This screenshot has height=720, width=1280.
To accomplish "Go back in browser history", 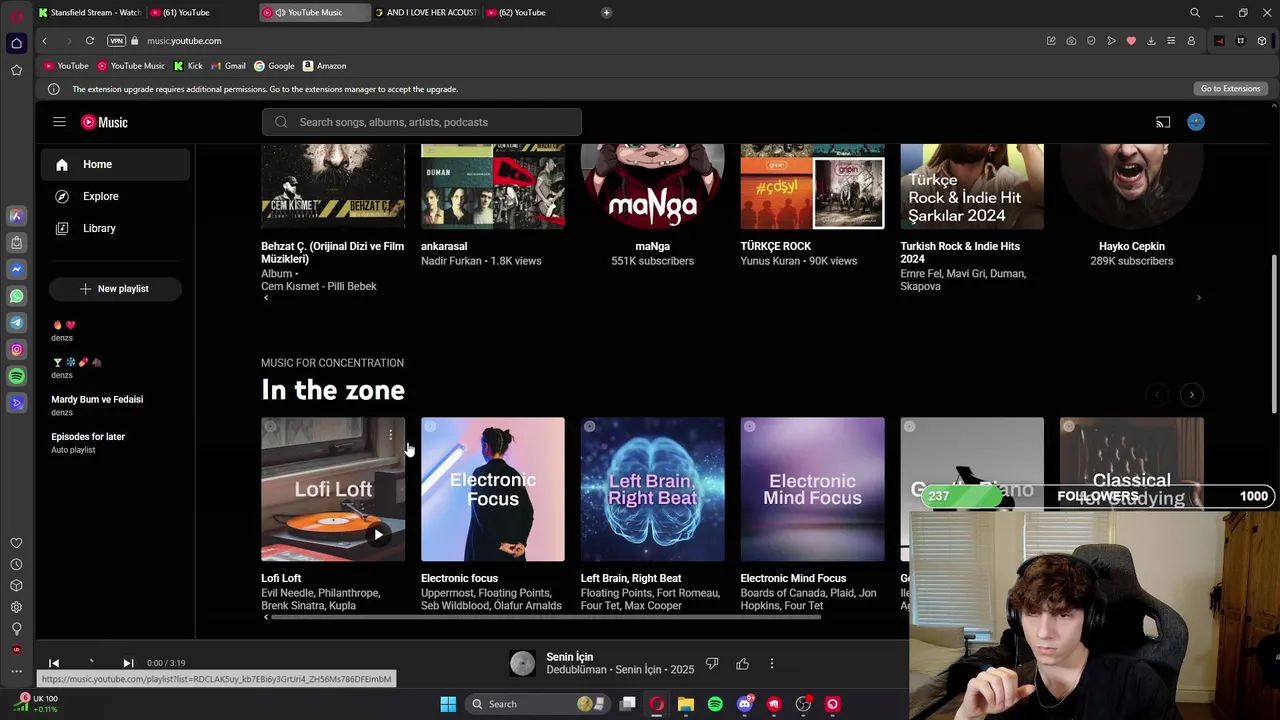I will 44,41.
